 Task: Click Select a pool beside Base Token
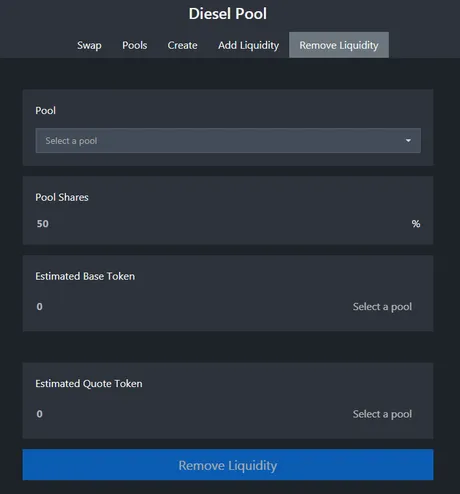coord(382,307)
